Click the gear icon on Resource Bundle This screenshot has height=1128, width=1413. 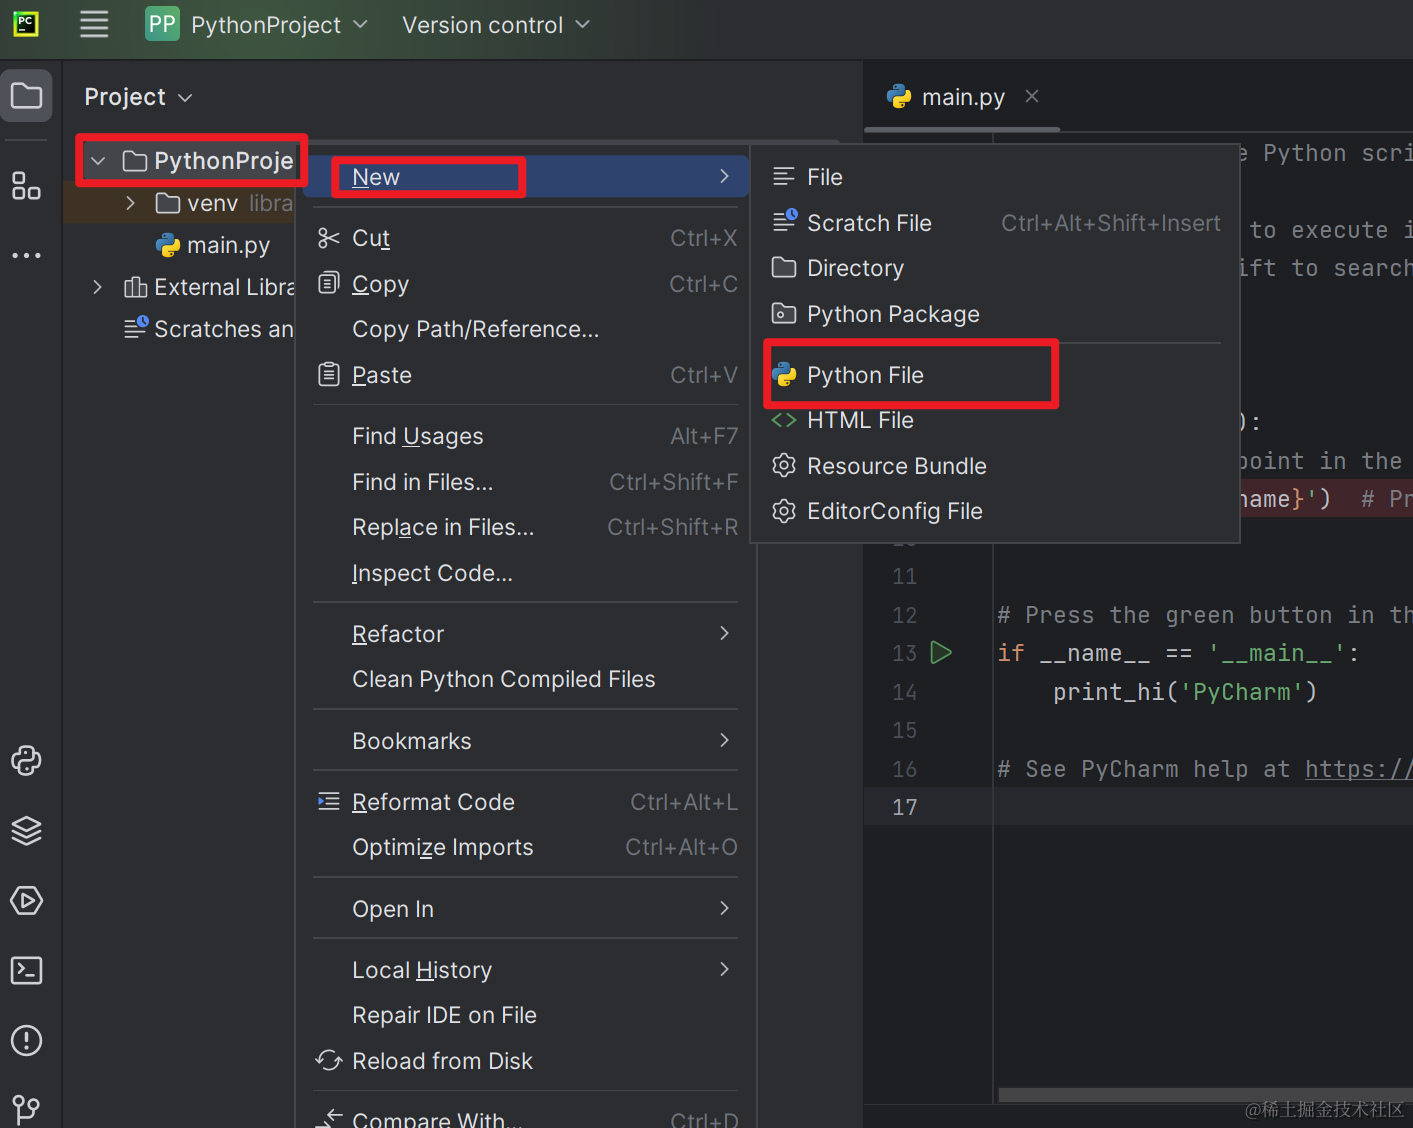(785, 466)
